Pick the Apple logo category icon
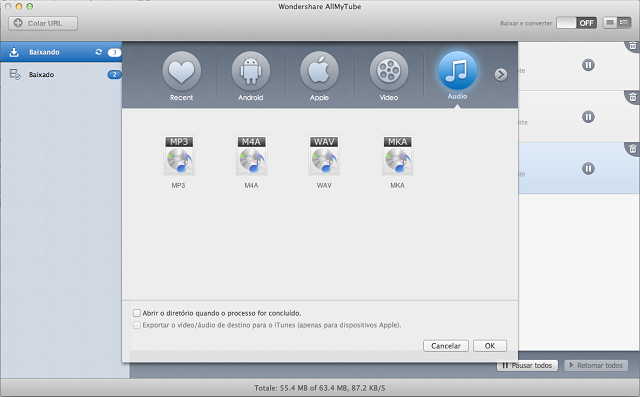This screenshot has height=397, width=640. pos(319,71)
